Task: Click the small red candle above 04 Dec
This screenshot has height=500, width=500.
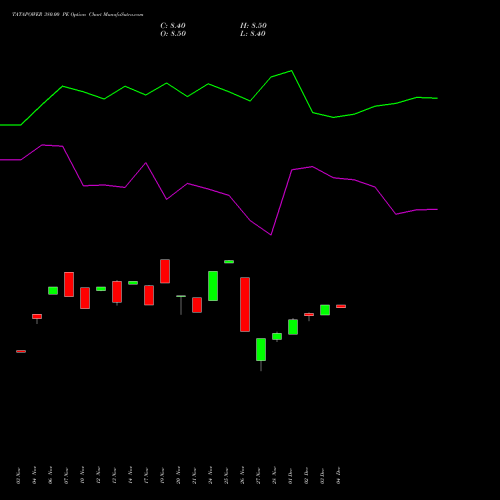Action: [x=341, y=306]
